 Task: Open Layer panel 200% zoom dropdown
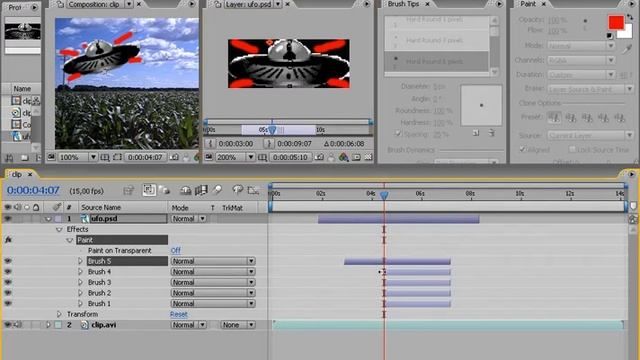pyautogui.click(x=235, y=157)
